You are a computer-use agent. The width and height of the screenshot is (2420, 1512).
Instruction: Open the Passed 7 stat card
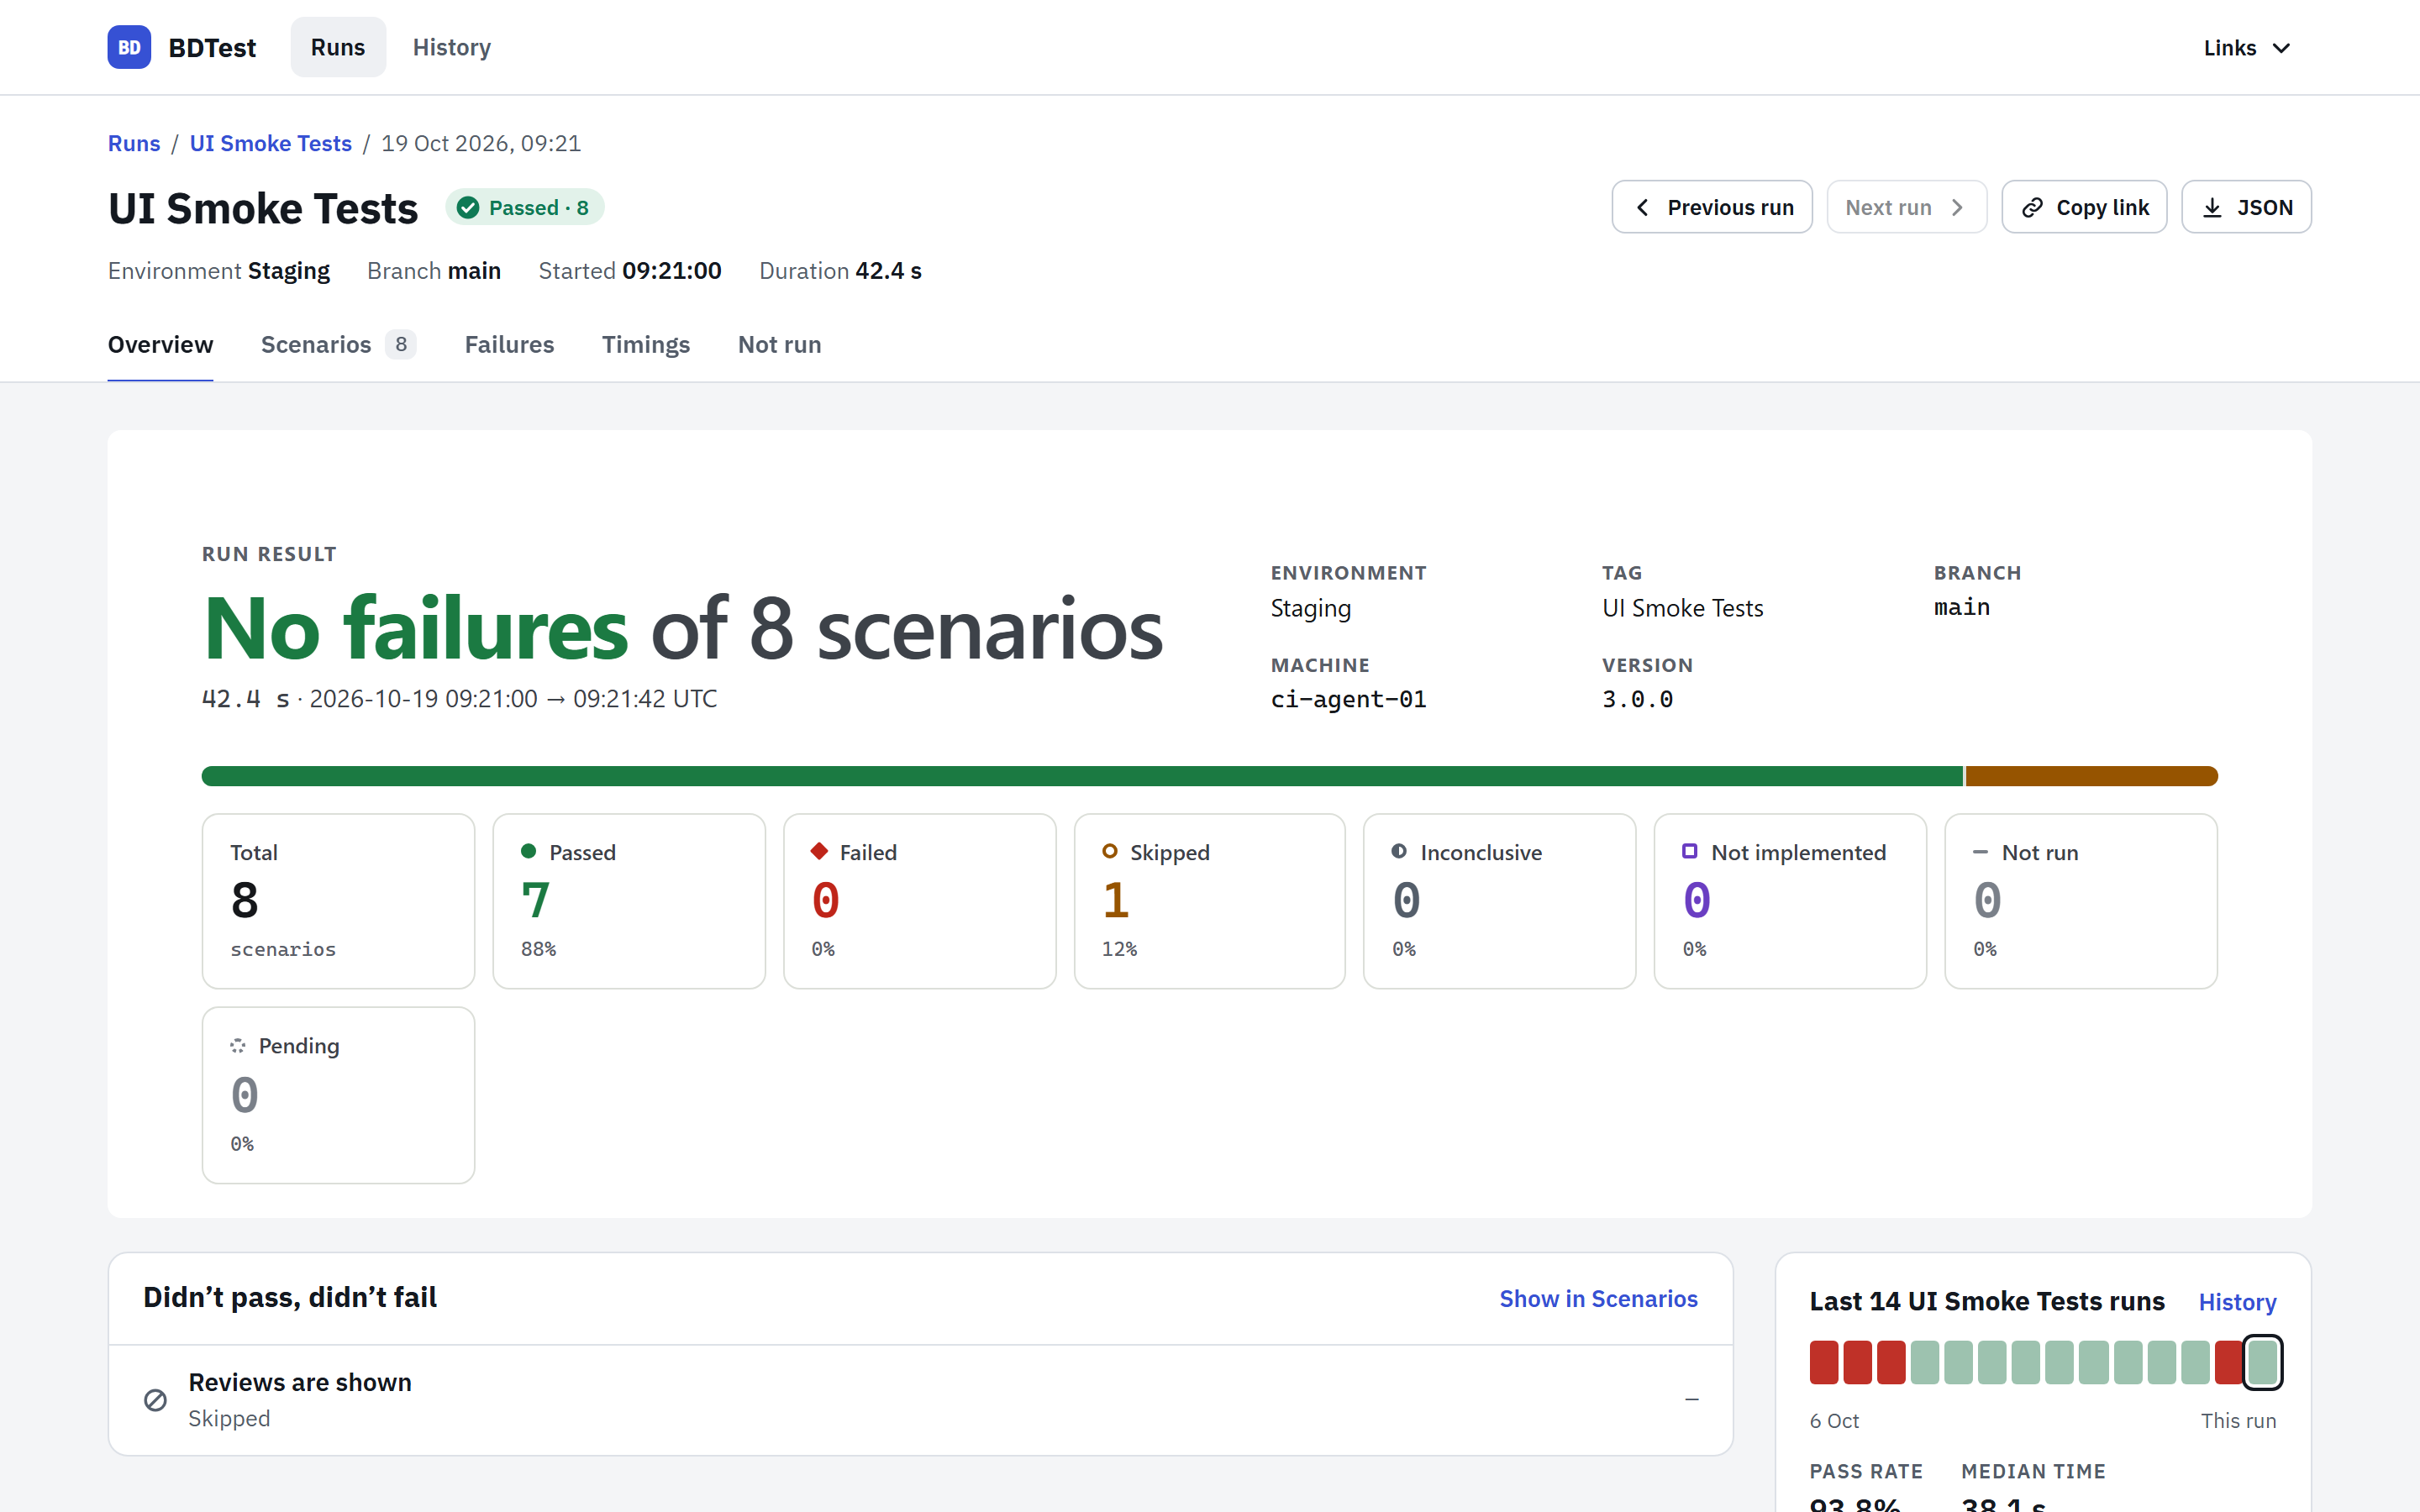[x=629, y=901]
